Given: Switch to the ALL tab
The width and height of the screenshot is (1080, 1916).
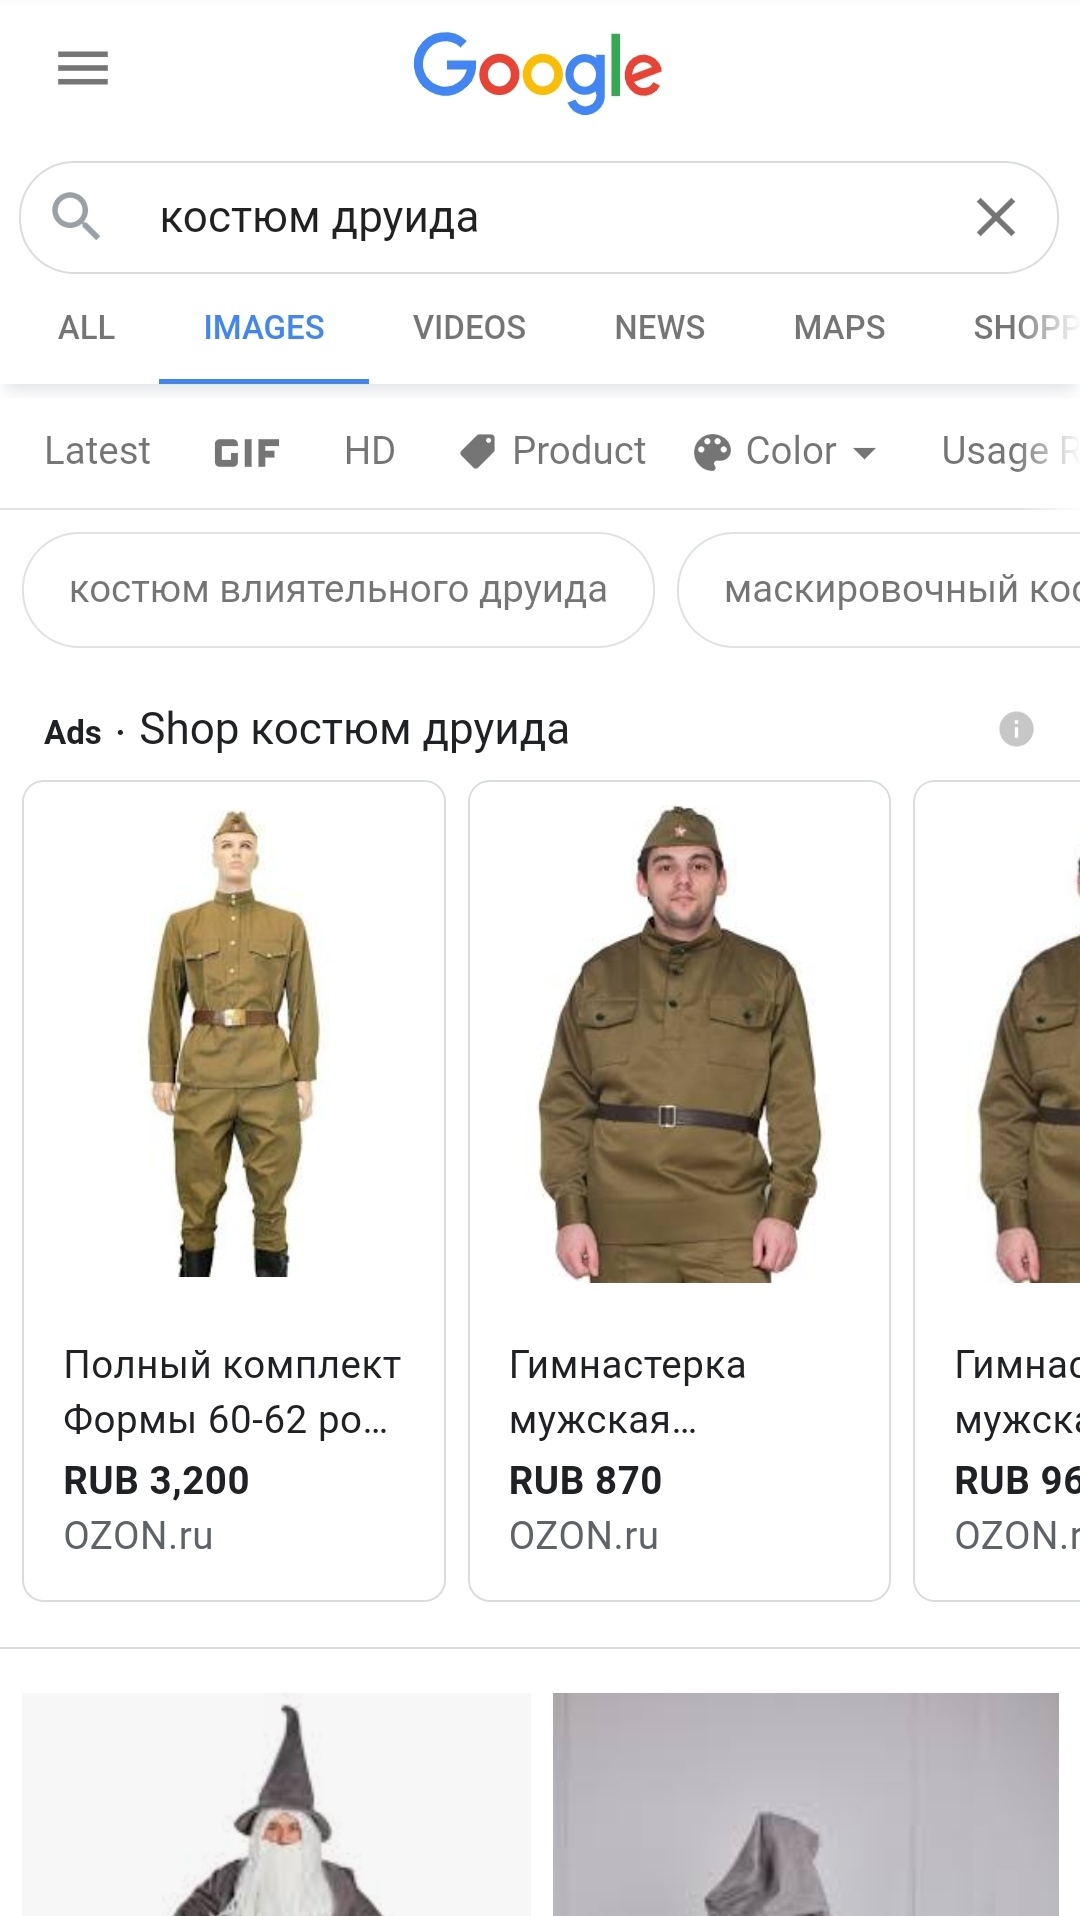Looking at the screenshot, I should [87, 328].
